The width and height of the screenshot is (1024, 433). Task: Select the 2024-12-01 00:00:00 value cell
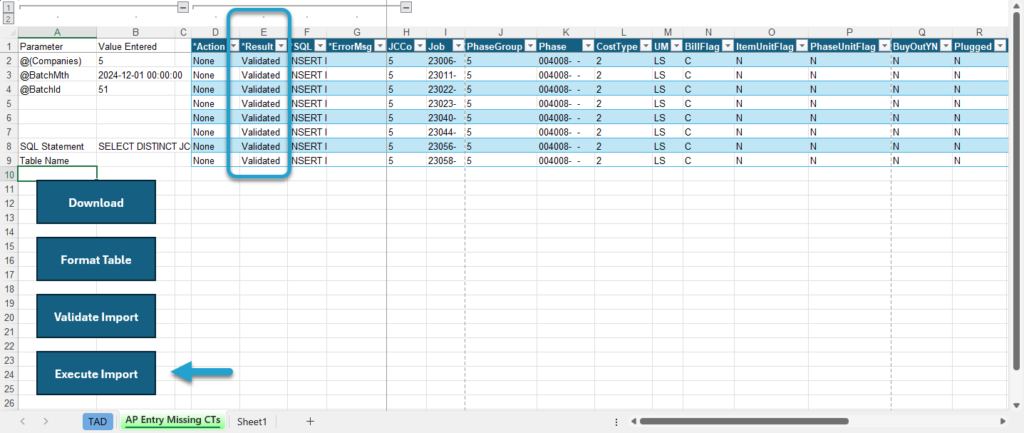pos(136,75)
